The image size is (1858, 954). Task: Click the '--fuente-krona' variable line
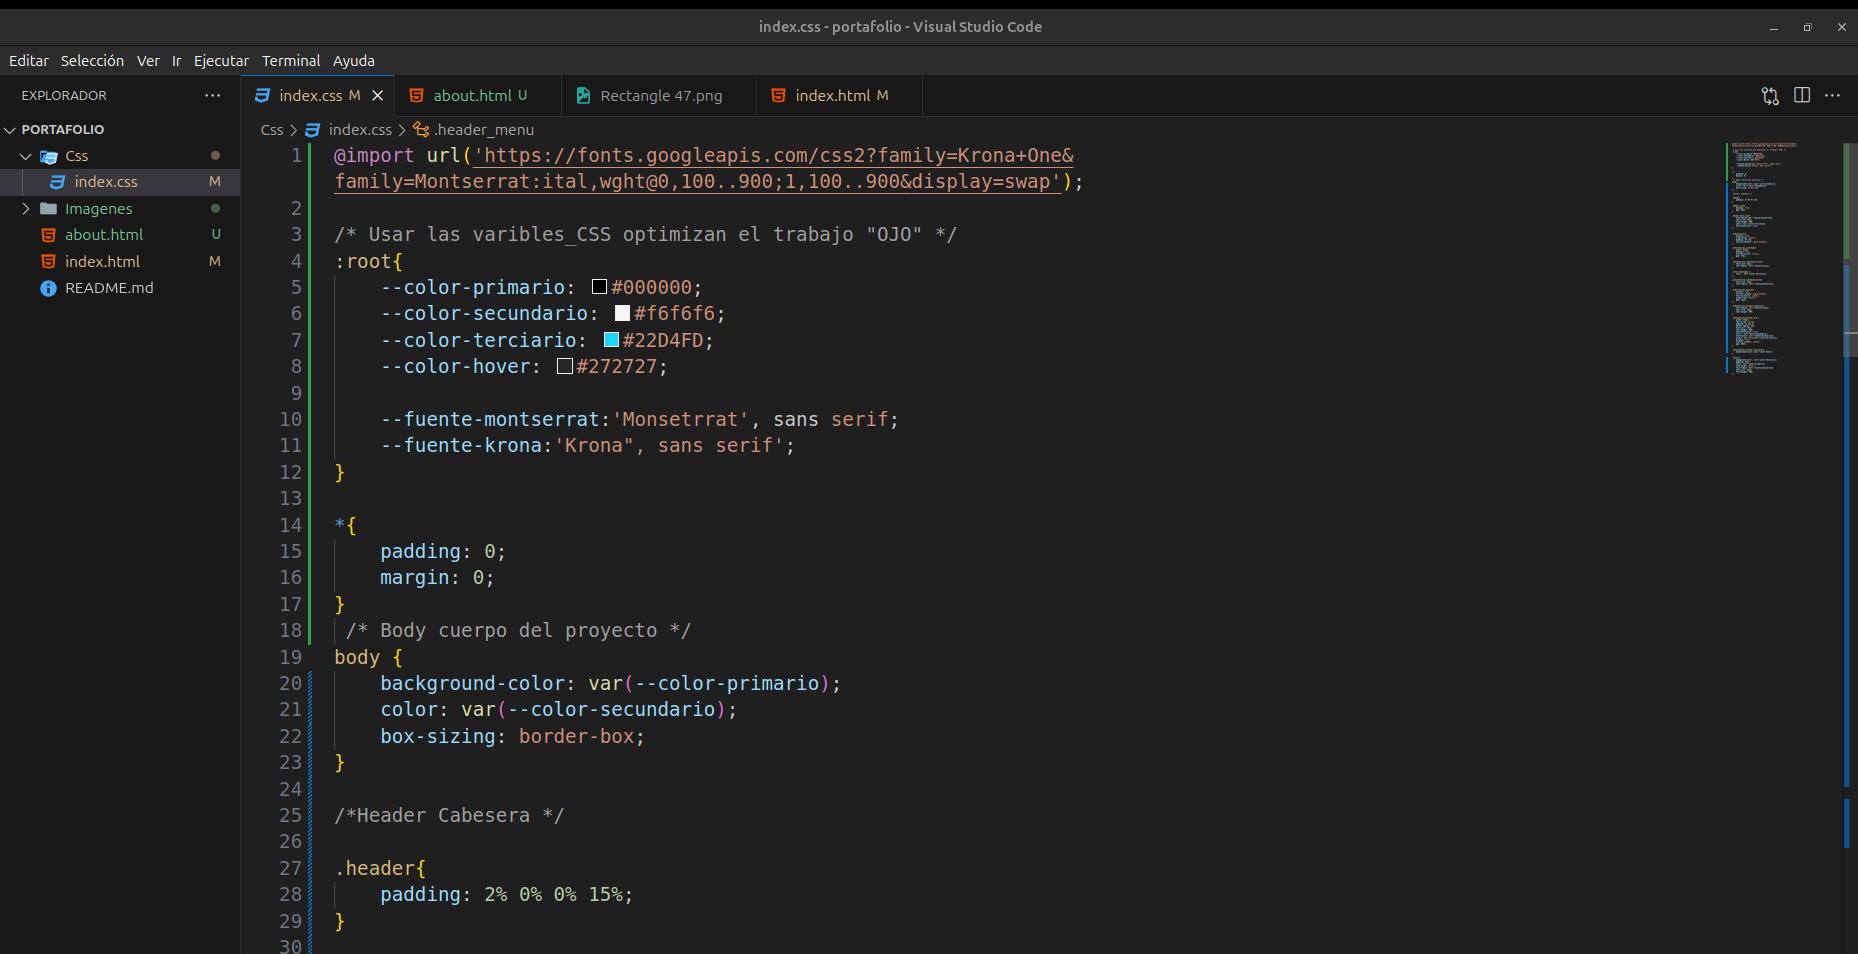pyautogui.click(x=587, y=445)
